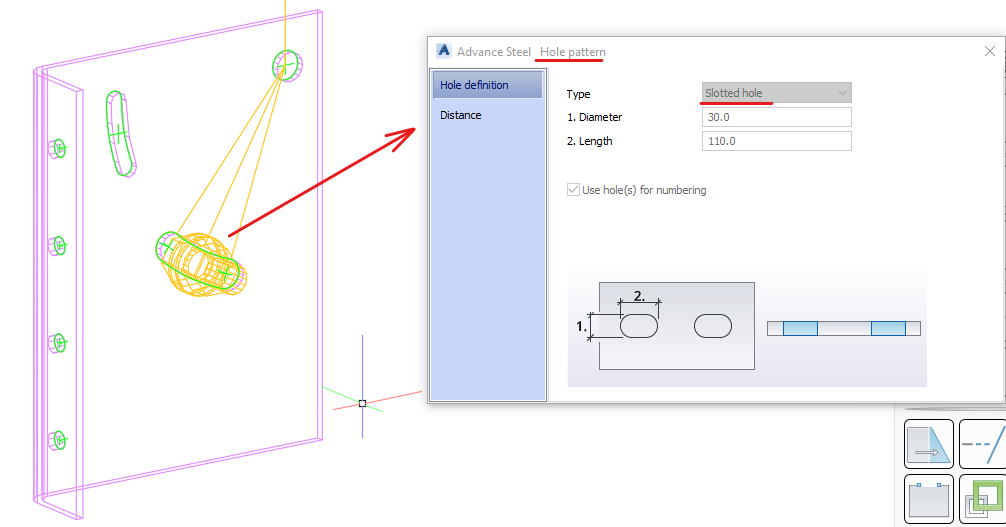Select the Hole definition tab
The width and height of the screenshot is (1006, 527).
click(x=488, y=85)
